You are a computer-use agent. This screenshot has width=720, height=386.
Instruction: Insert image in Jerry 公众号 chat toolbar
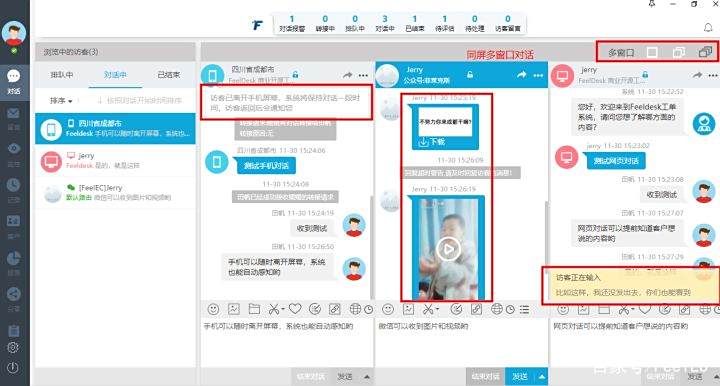(408, 309)
